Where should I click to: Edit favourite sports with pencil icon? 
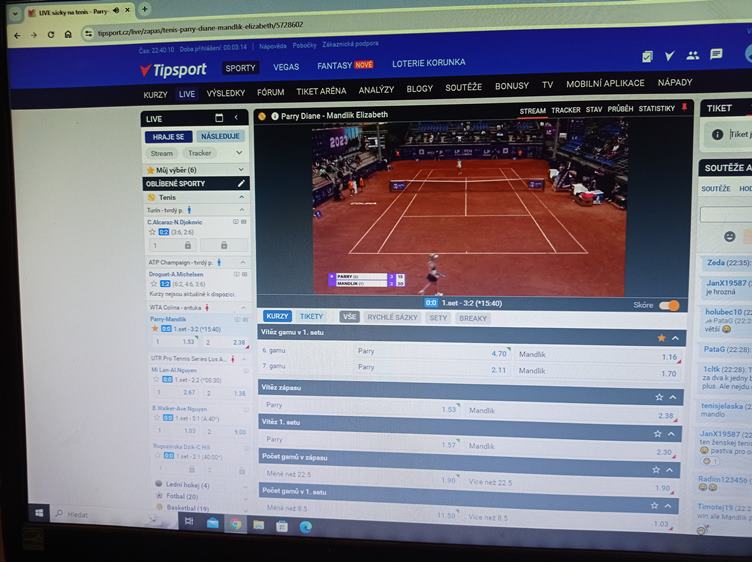[x=241, y=183]
